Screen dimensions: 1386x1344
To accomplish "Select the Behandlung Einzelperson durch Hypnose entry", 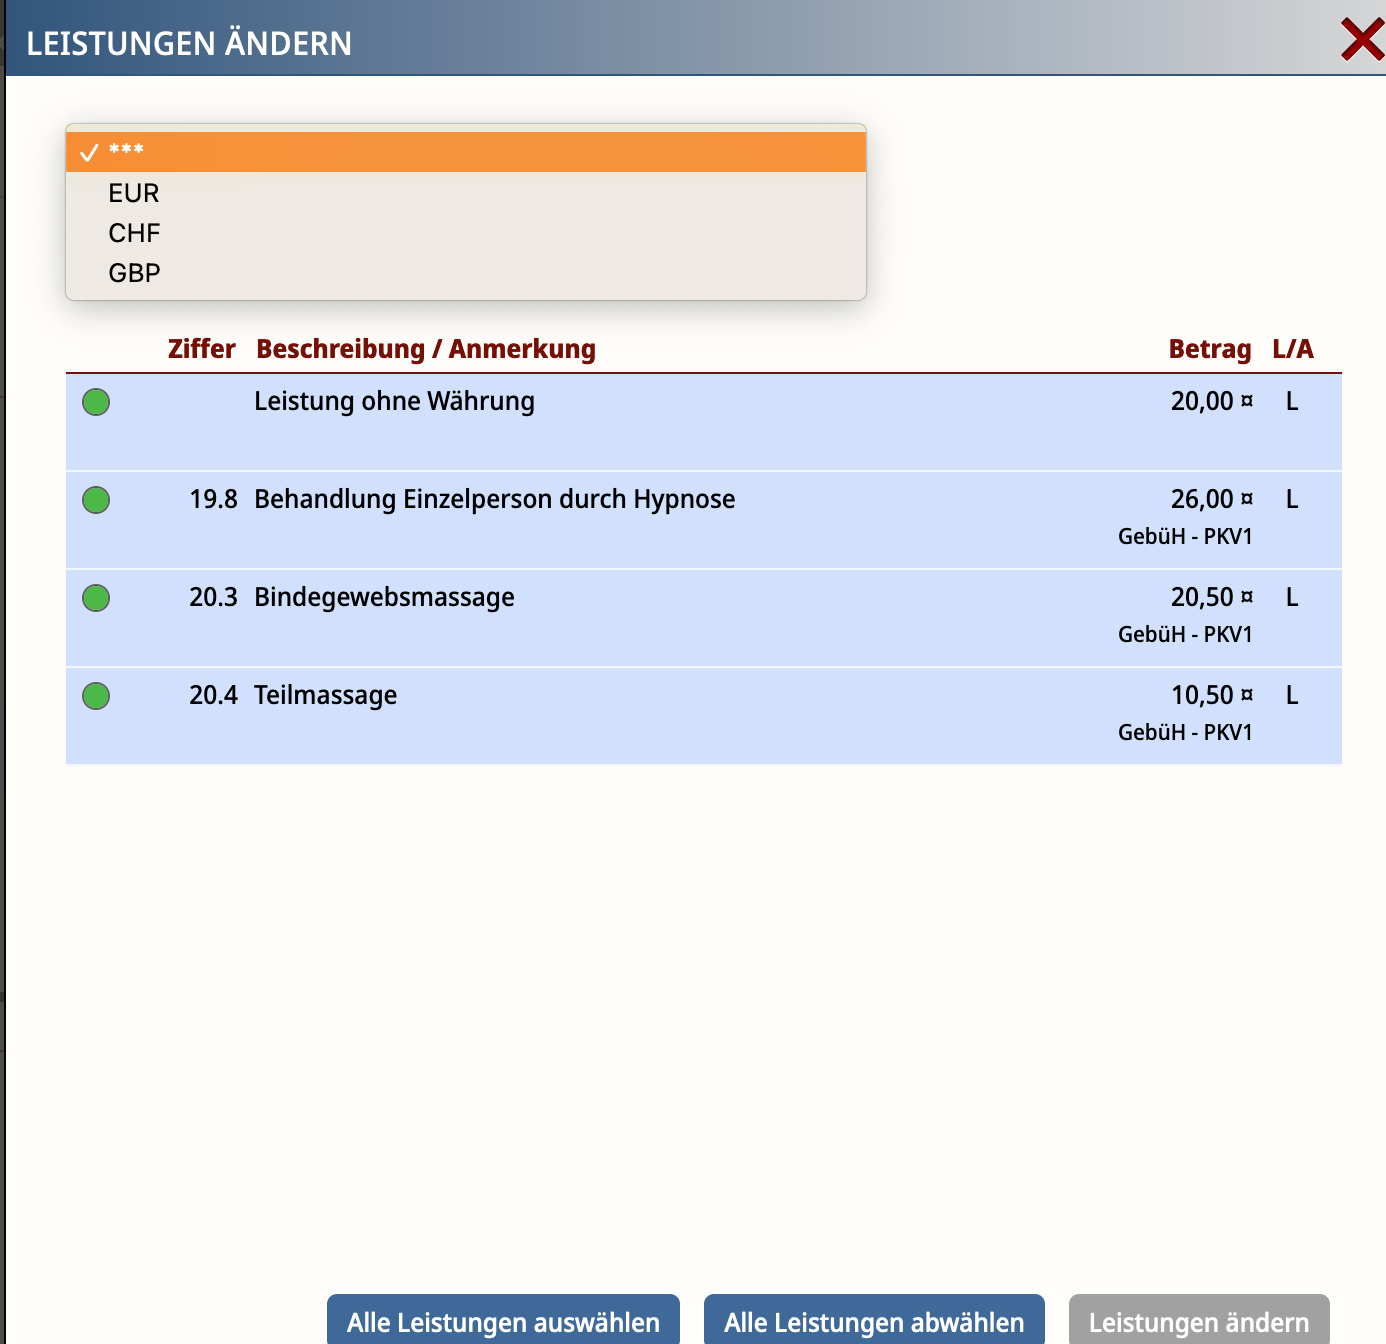I will 494,499.
